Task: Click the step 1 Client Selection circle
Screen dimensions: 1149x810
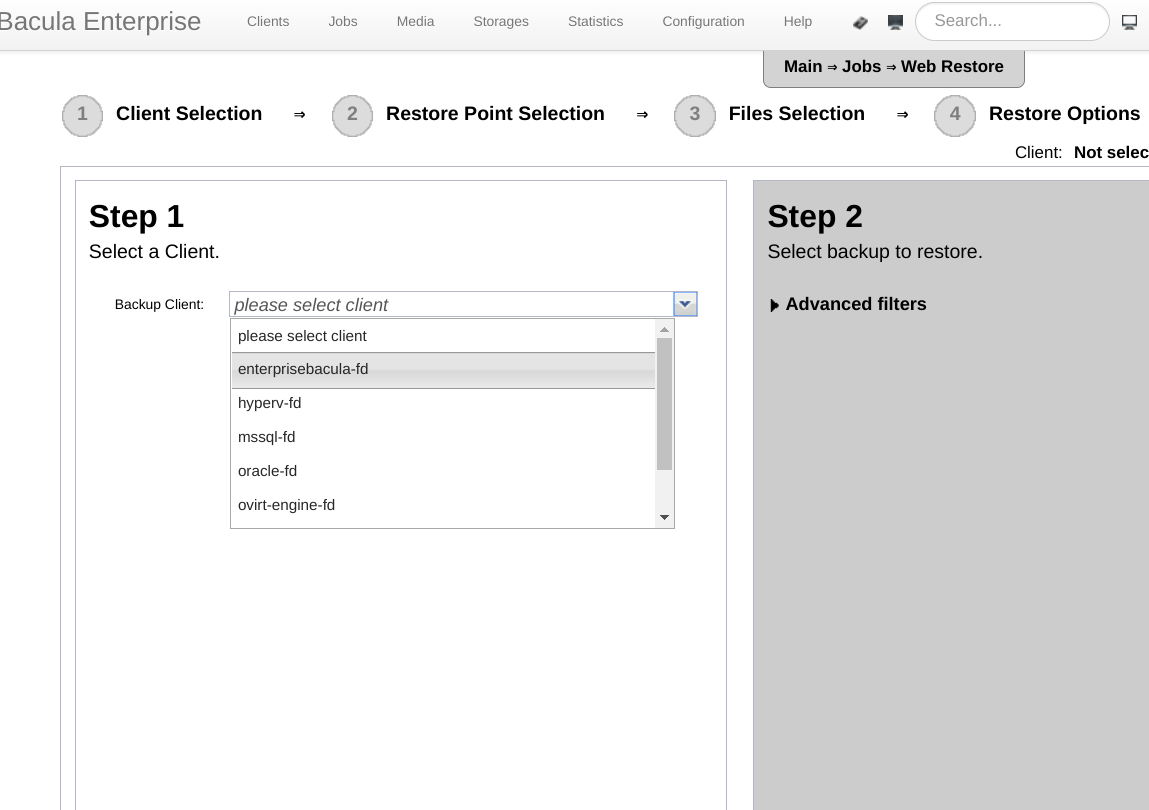Action: (82, 115)
